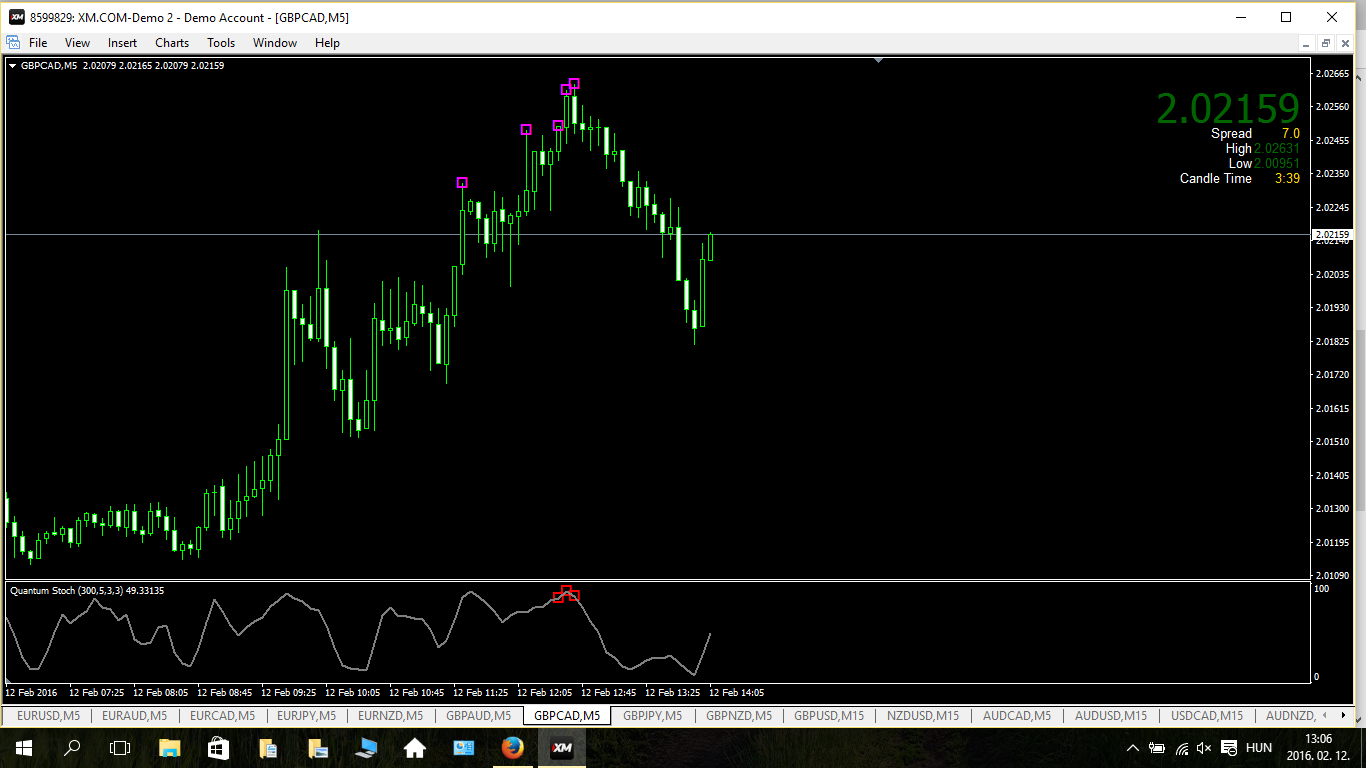Screen dimensions: 1366x768
Task: Click the 2.02159 current price label on scale
Action: click(1332, 234)
